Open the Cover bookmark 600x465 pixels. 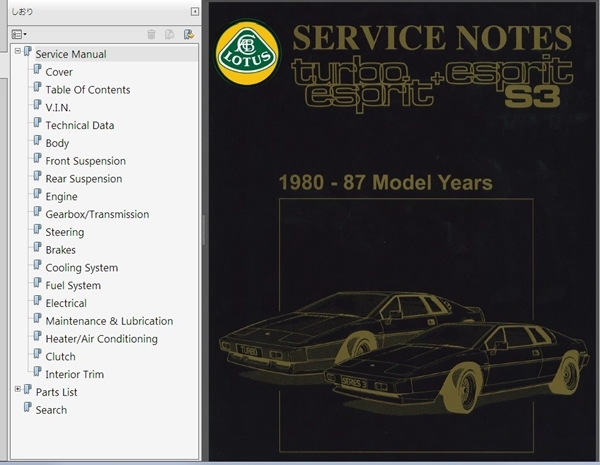pos(59,72)
